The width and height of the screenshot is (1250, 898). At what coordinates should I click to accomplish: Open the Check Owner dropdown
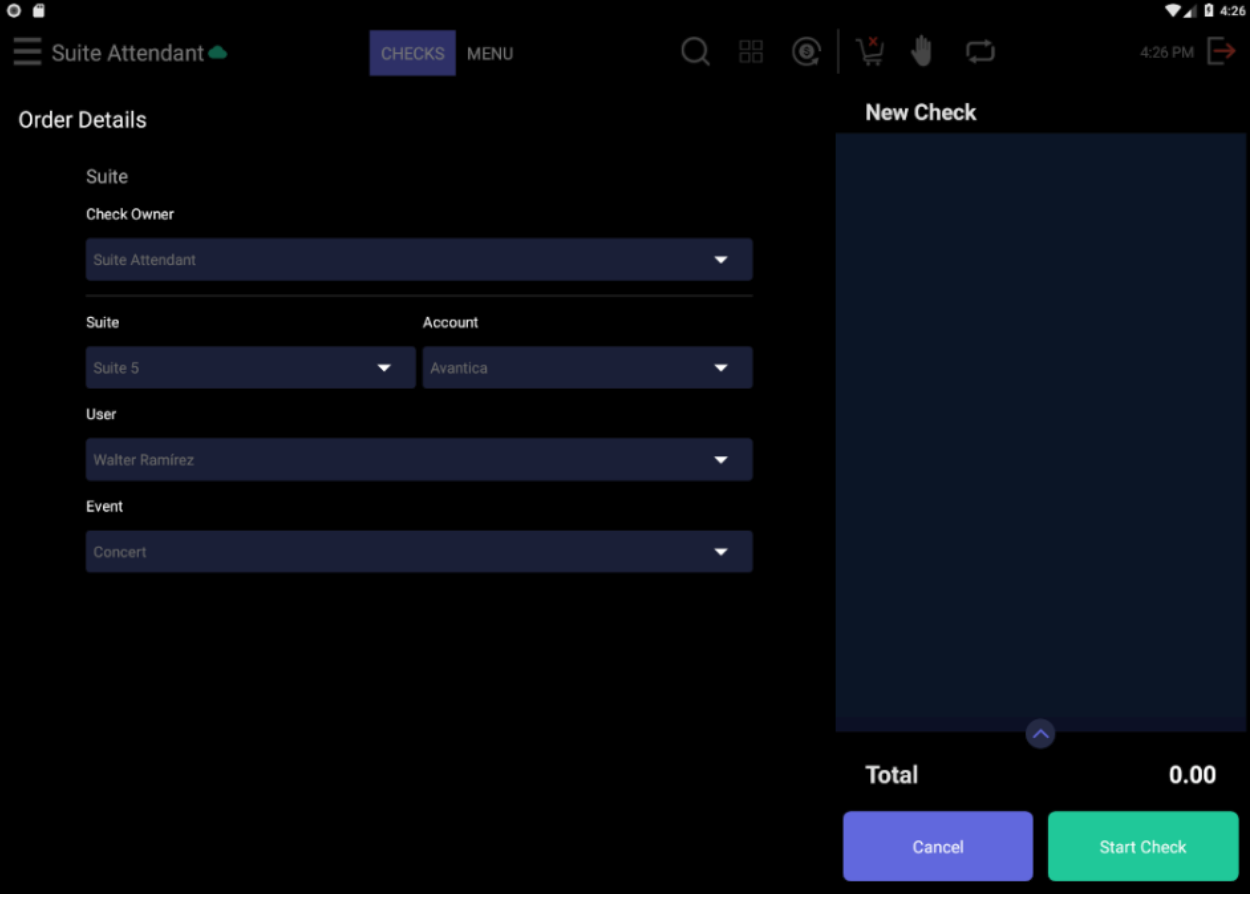pyautogui.click(x=418, y=259)
